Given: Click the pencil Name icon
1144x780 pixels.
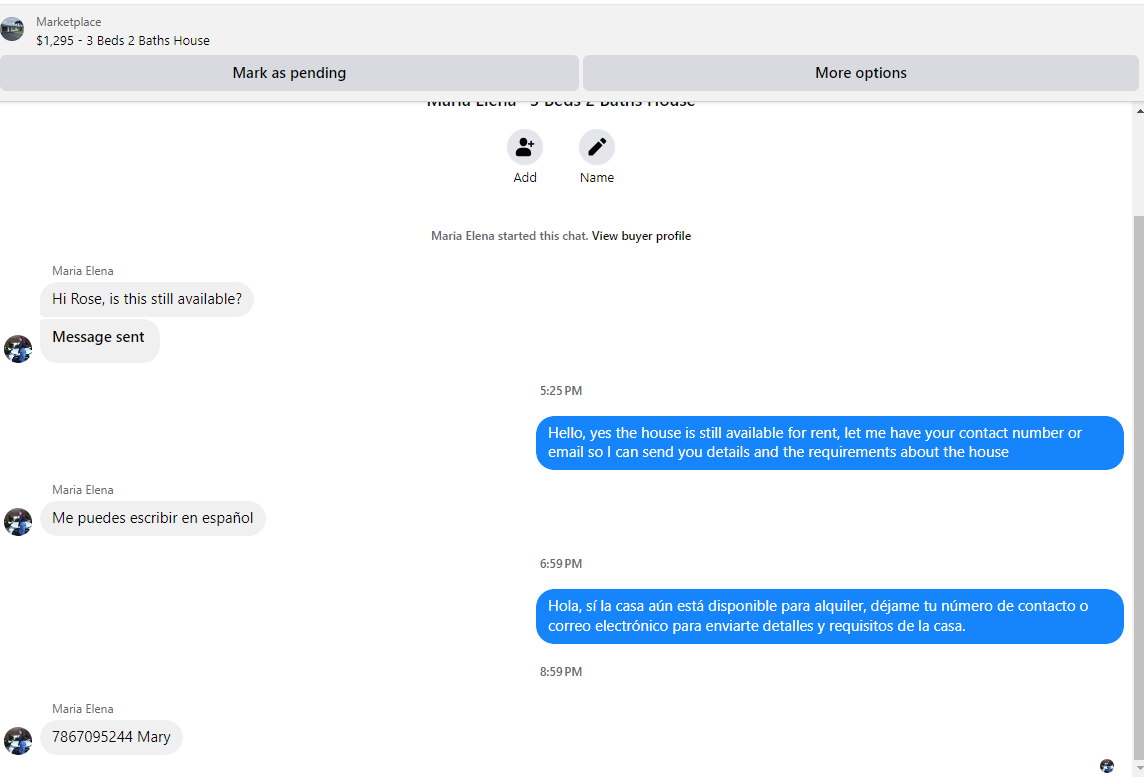Looking at the screenshot, I should click(597, 147).
